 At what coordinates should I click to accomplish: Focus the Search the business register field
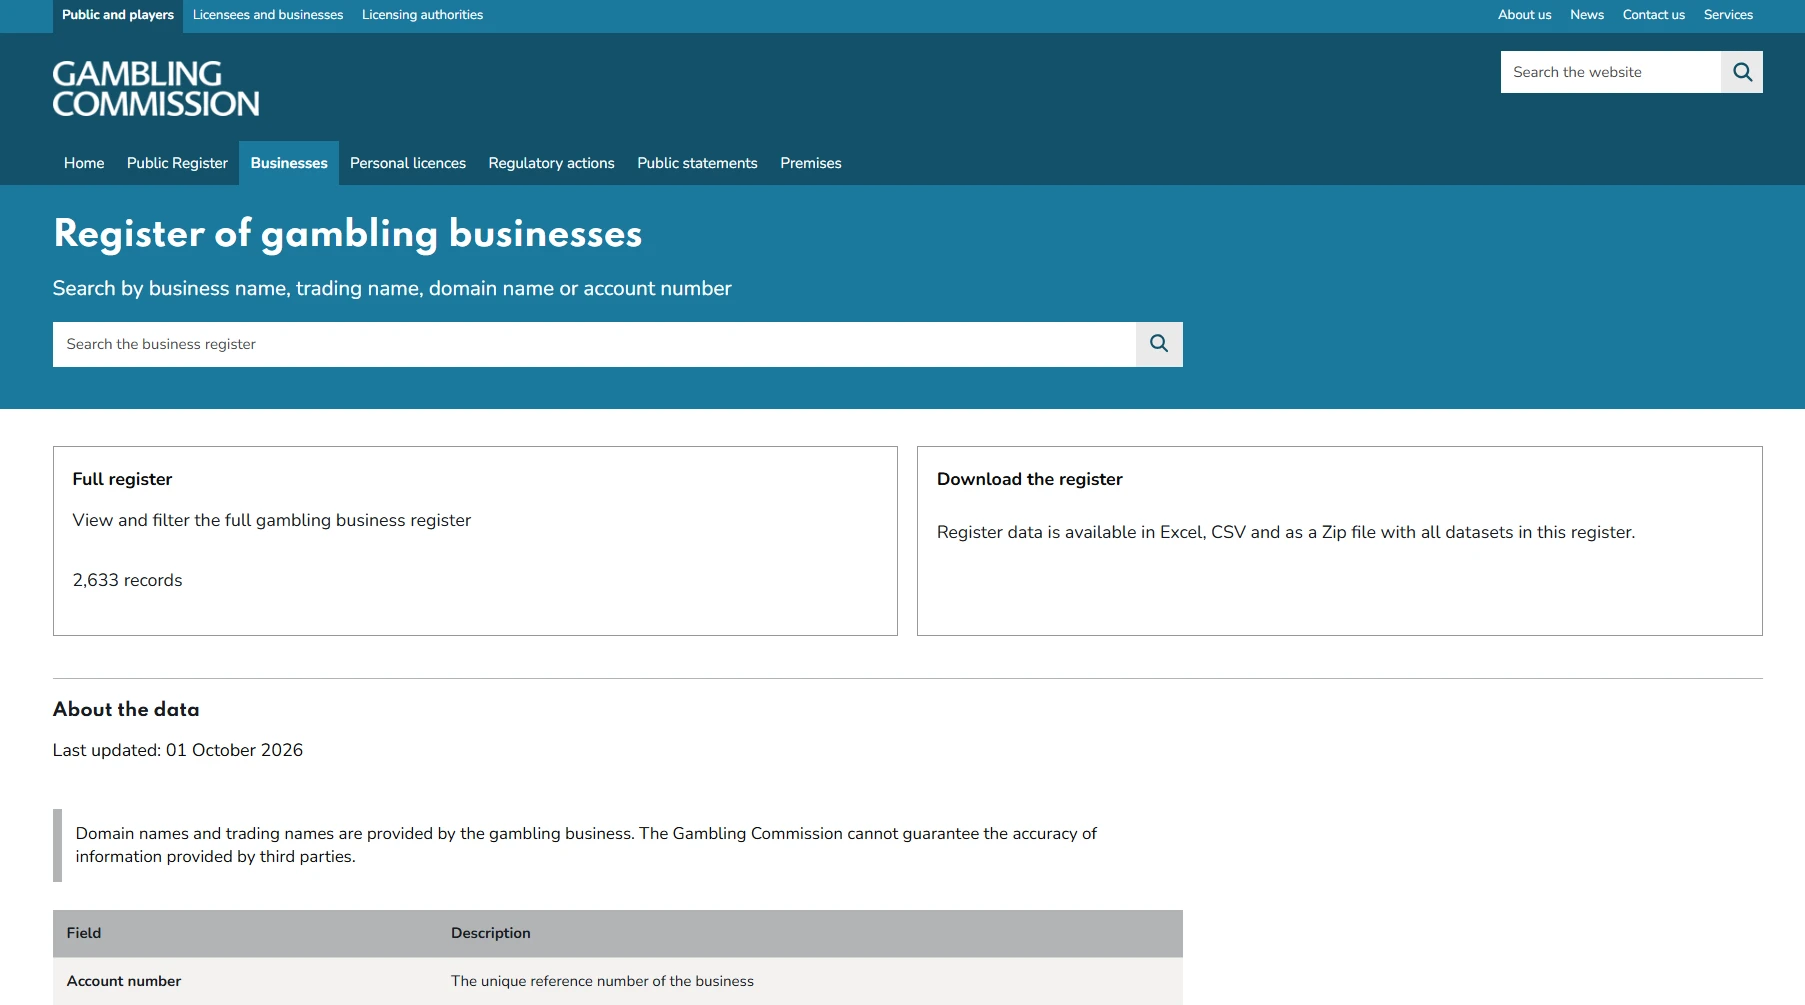click(594, 344)
